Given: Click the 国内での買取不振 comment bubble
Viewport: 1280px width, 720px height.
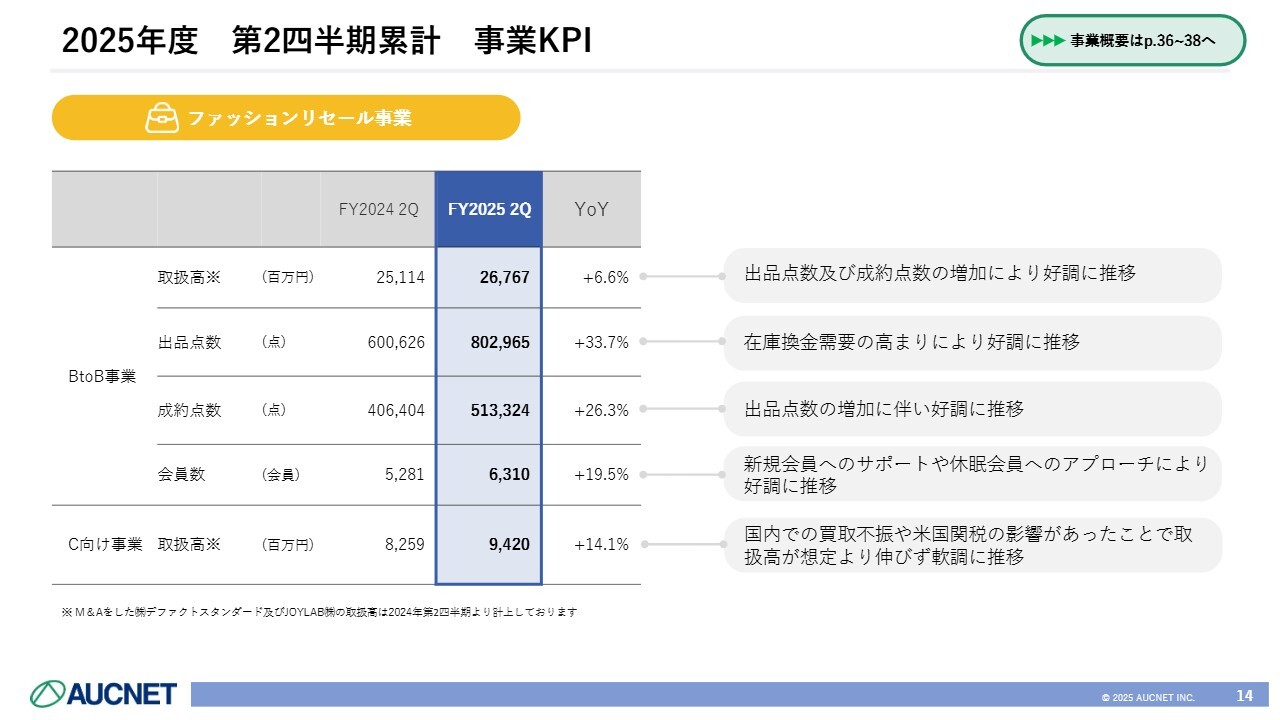Looking at the screenshot, I should click(x=972, y=545).
